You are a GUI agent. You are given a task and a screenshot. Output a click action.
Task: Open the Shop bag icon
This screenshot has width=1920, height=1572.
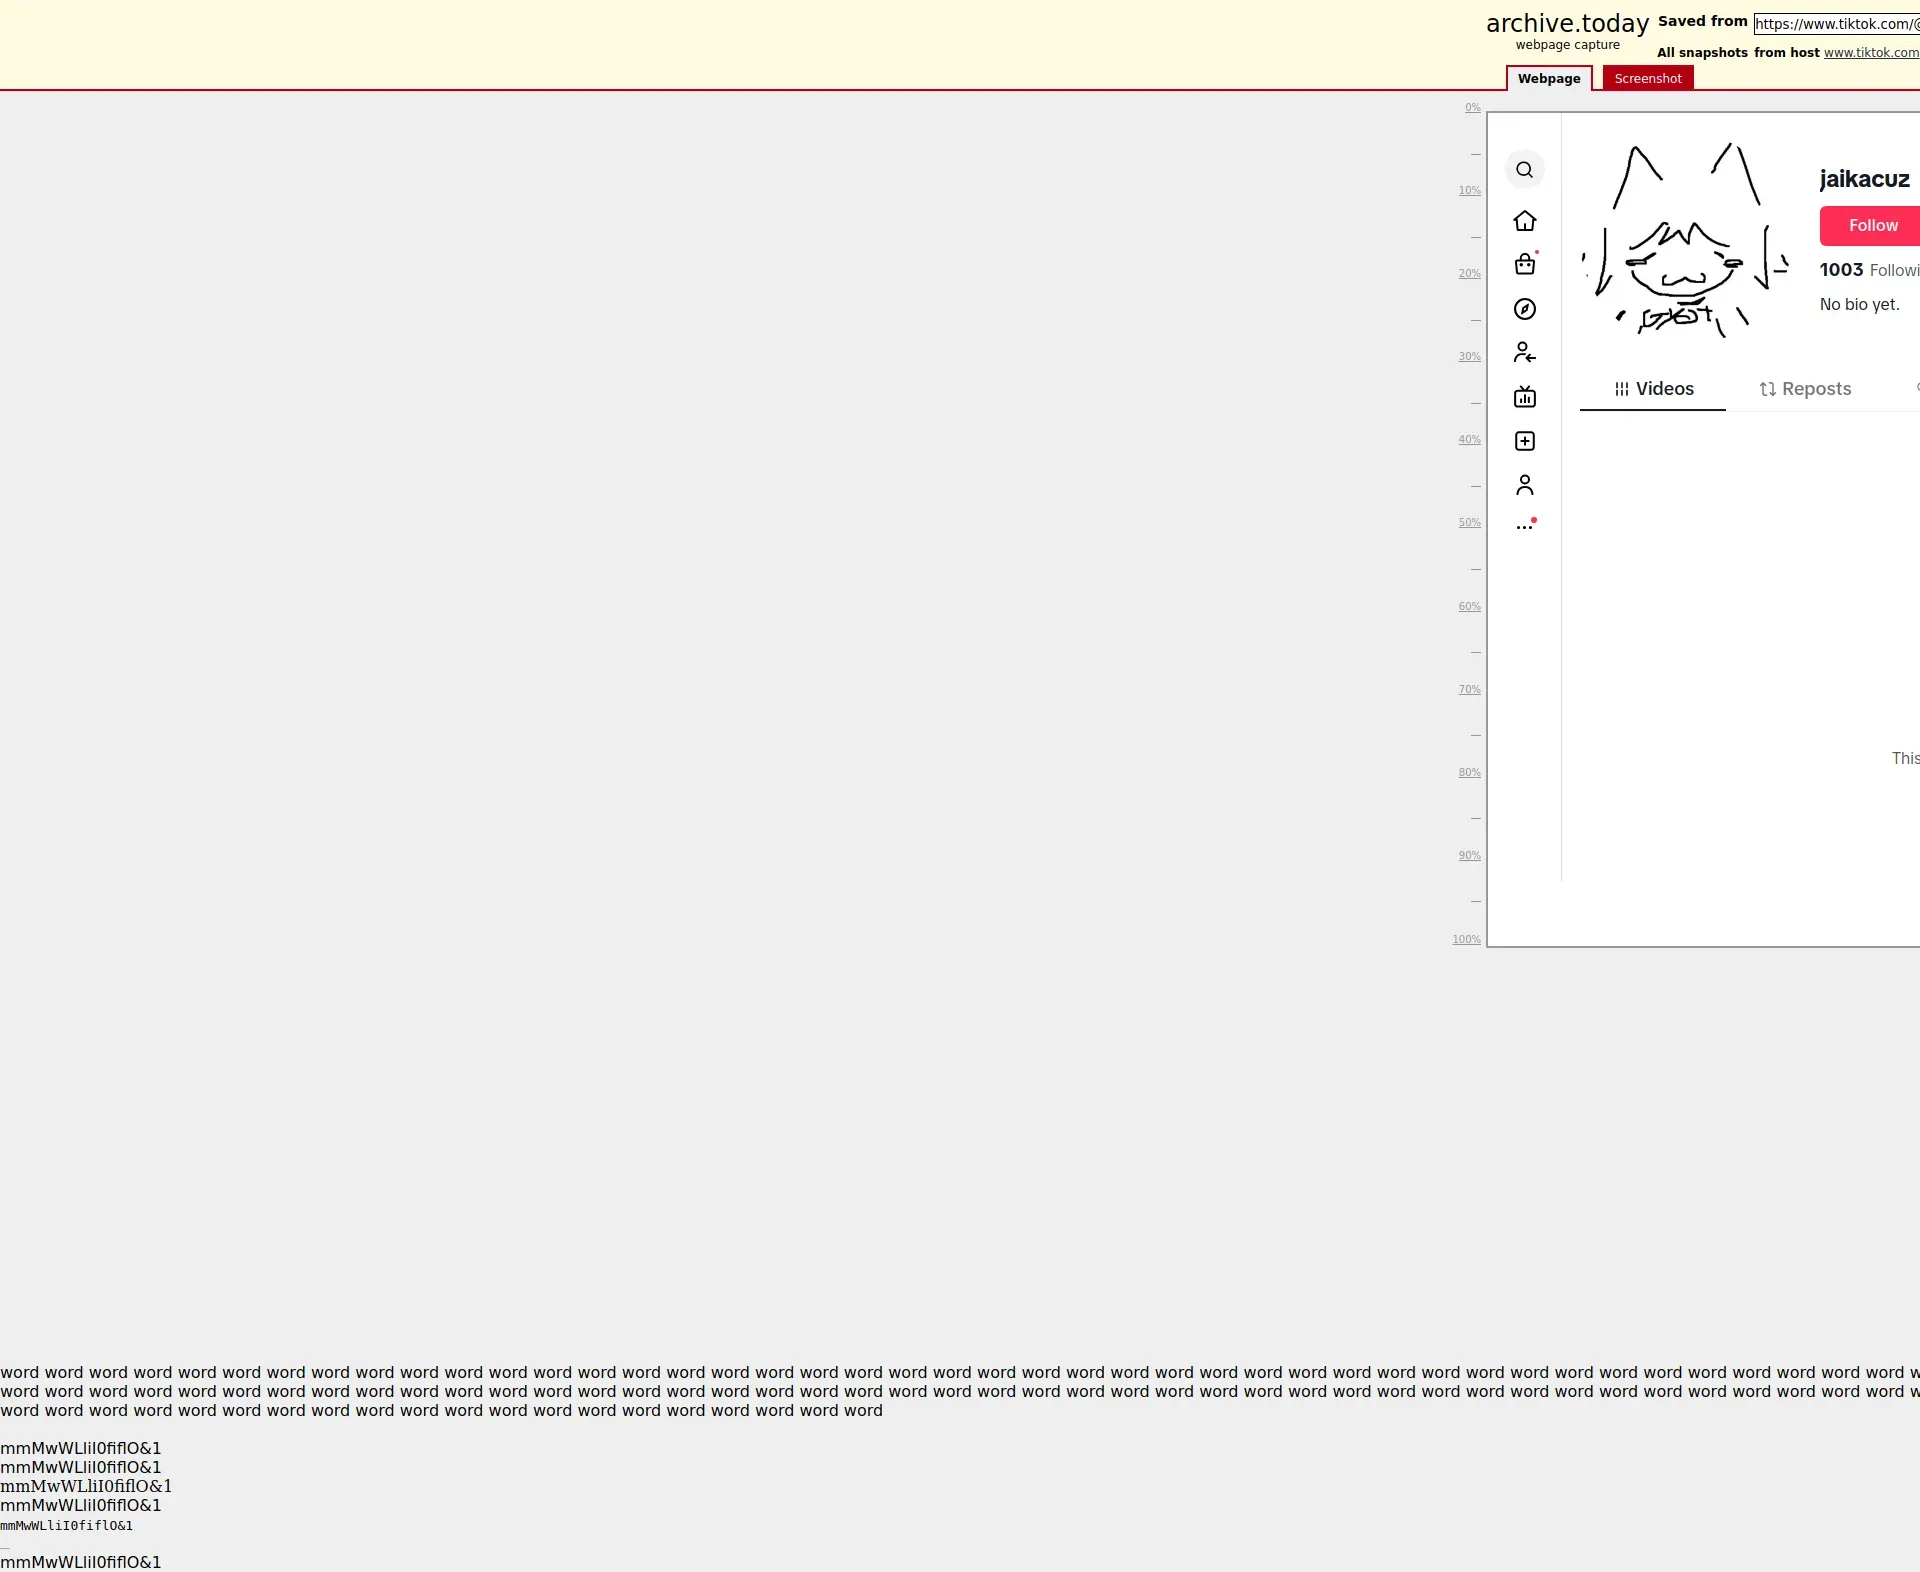coord(1524,265)
